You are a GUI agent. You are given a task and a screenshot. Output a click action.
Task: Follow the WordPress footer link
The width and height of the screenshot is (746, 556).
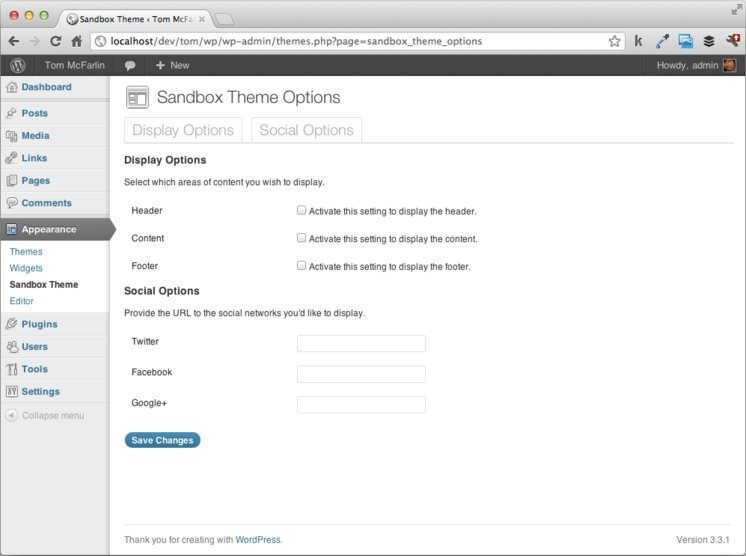[x=258, y=540]
